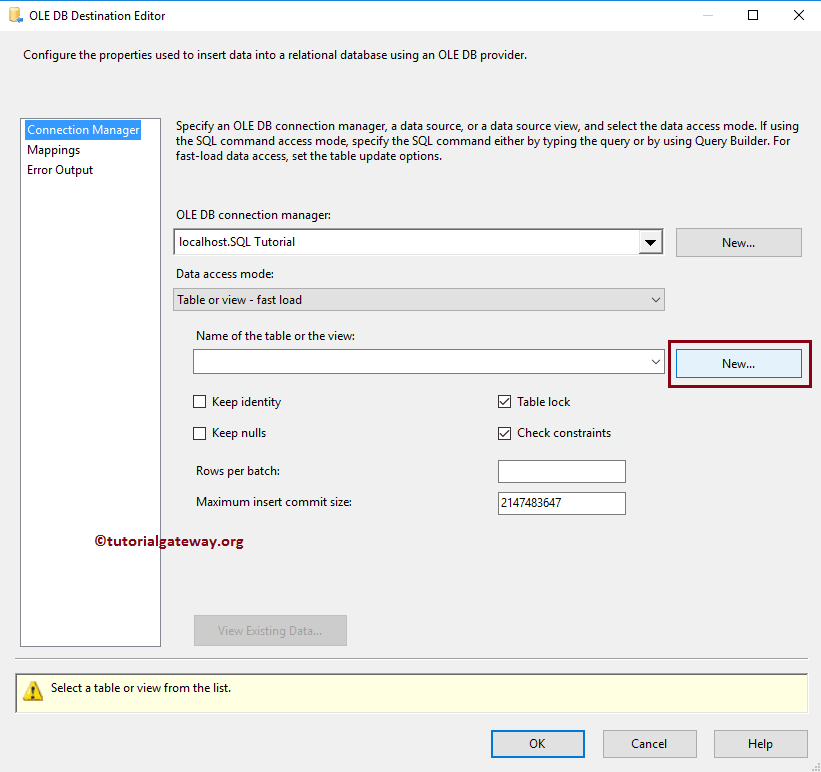Click the OLE DB Destination Editor title icon
821x772 pixels.
pos(15,15)
